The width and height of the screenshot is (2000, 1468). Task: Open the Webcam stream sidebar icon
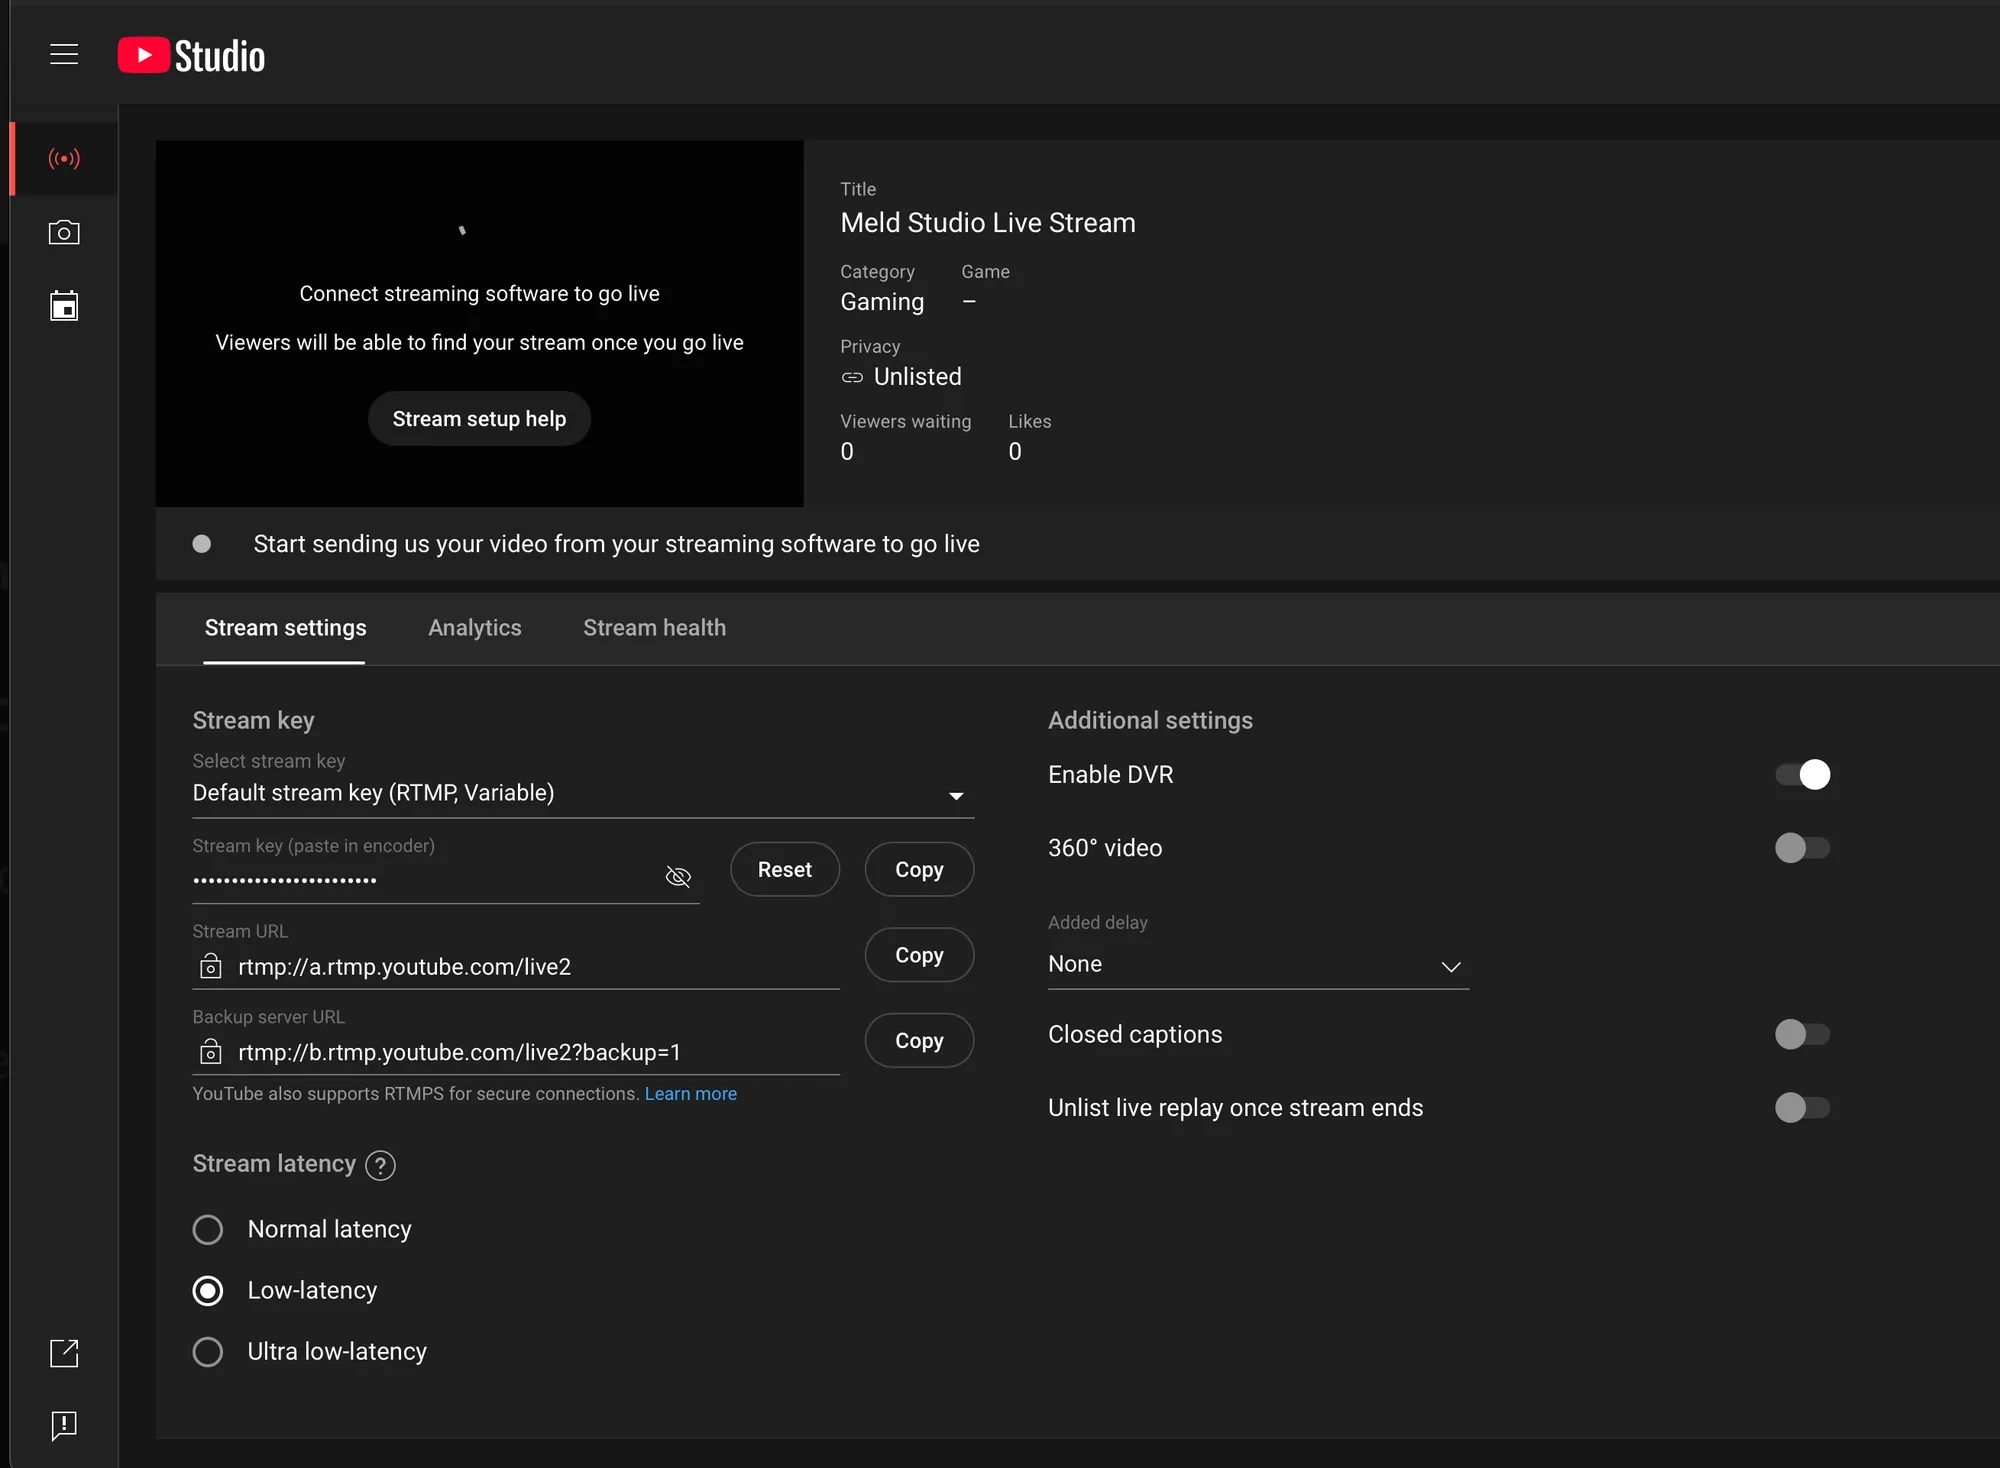pos(63,232)
